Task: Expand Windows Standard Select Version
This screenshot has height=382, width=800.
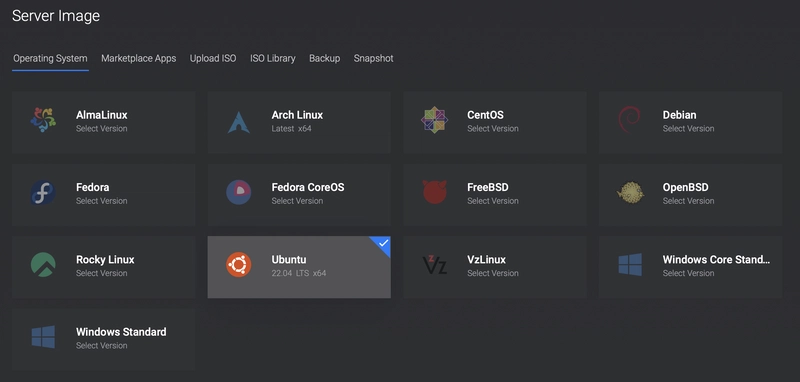Action: click(x=102, y=346)
